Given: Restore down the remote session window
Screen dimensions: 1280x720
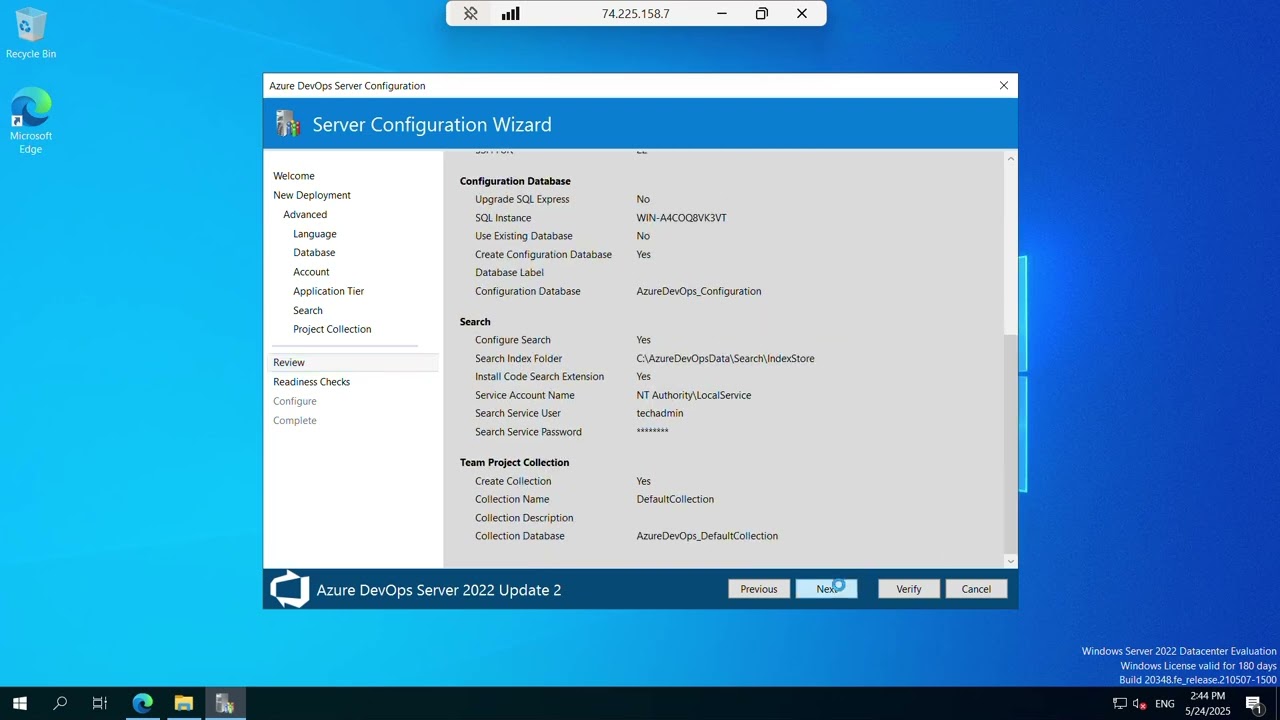Looking at the screenshot, I should [762, 14].
